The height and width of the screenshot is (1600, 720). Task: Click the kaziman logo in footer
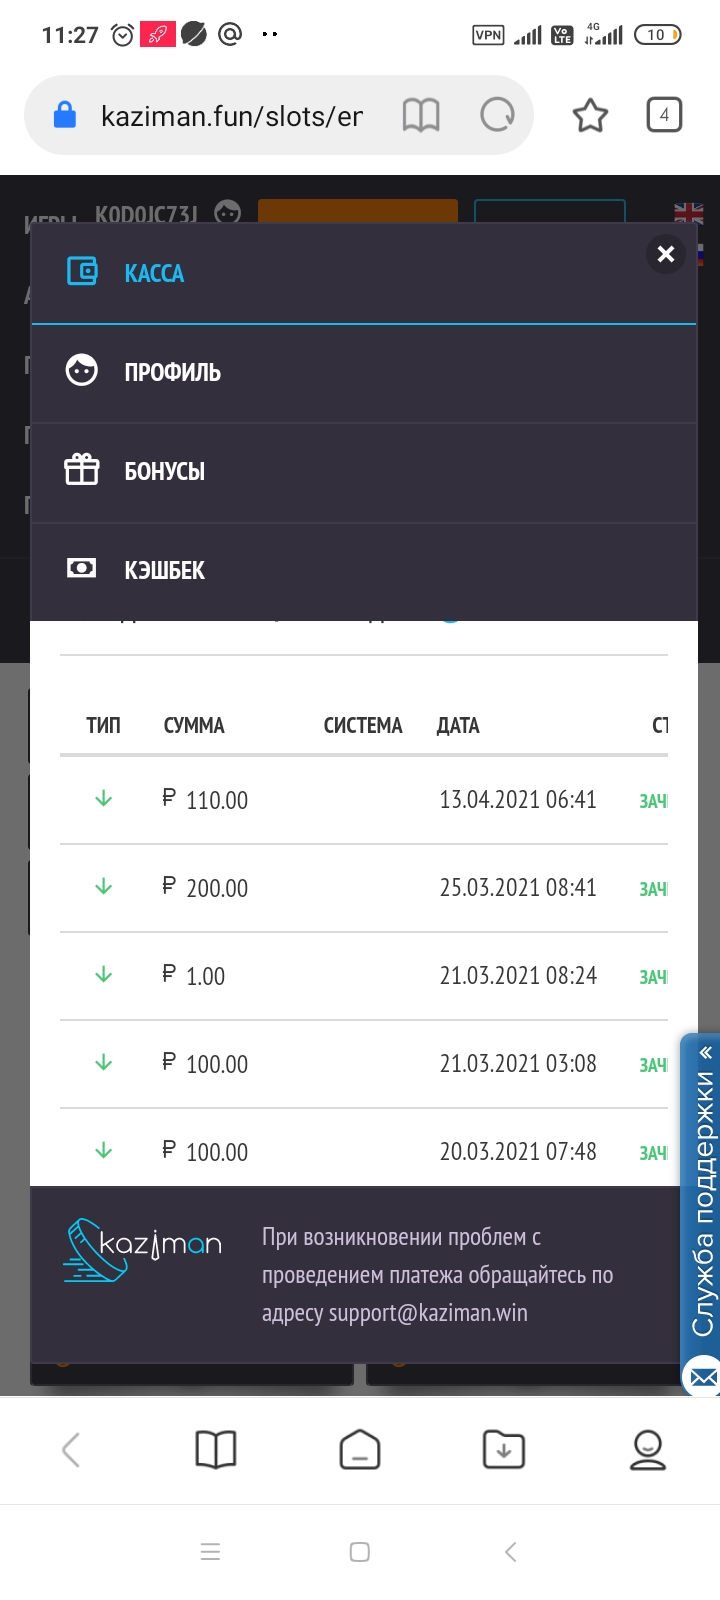(x=143, y=1249)
